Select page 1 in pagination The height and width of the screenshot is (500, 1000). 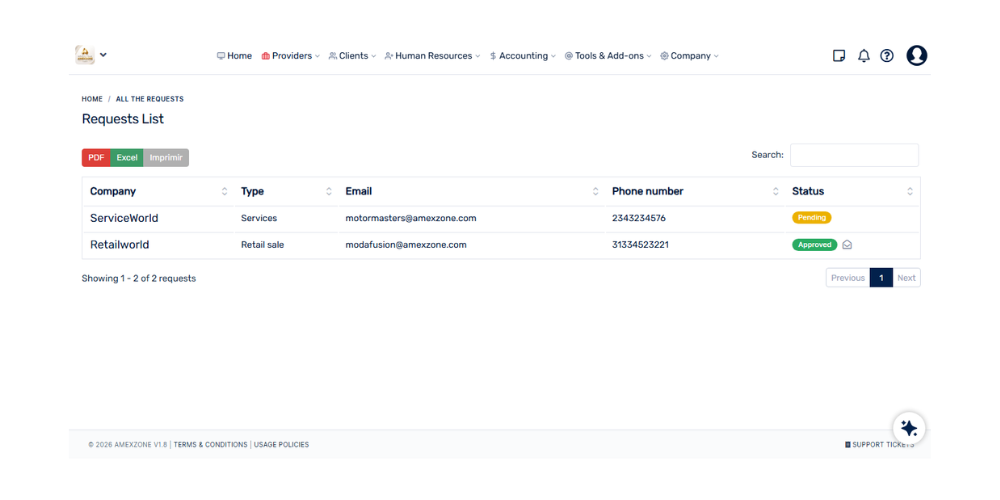pyautogui.click(x=881, y=278)
